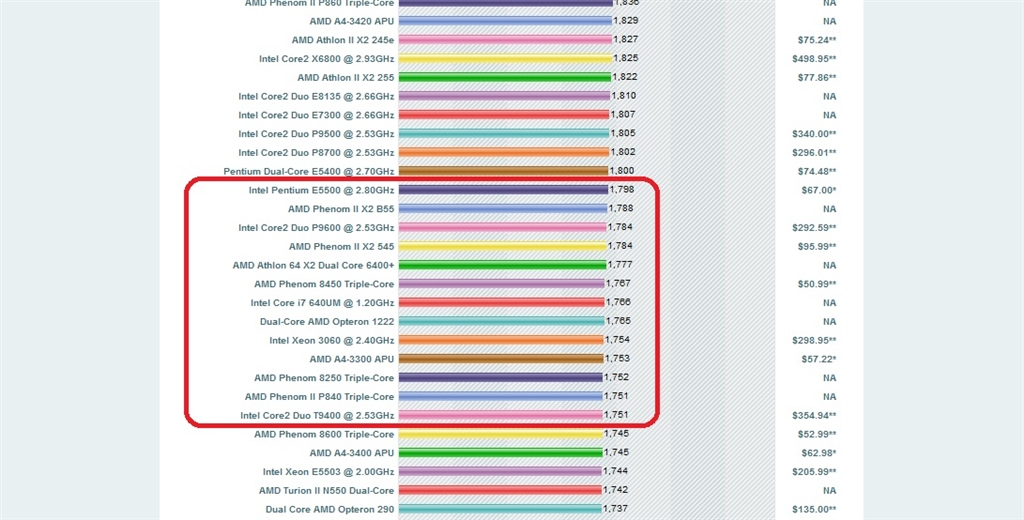Open the $340.00** price link
Image resolution: width=1024 pixels, height=520 pixels.
[814, 135]
